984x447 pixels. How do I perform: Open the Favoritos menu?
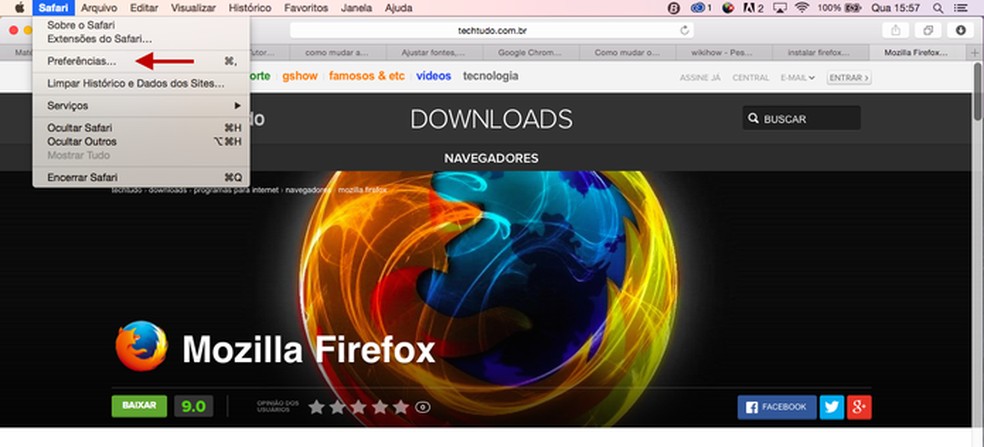click(x=306, y=8)
